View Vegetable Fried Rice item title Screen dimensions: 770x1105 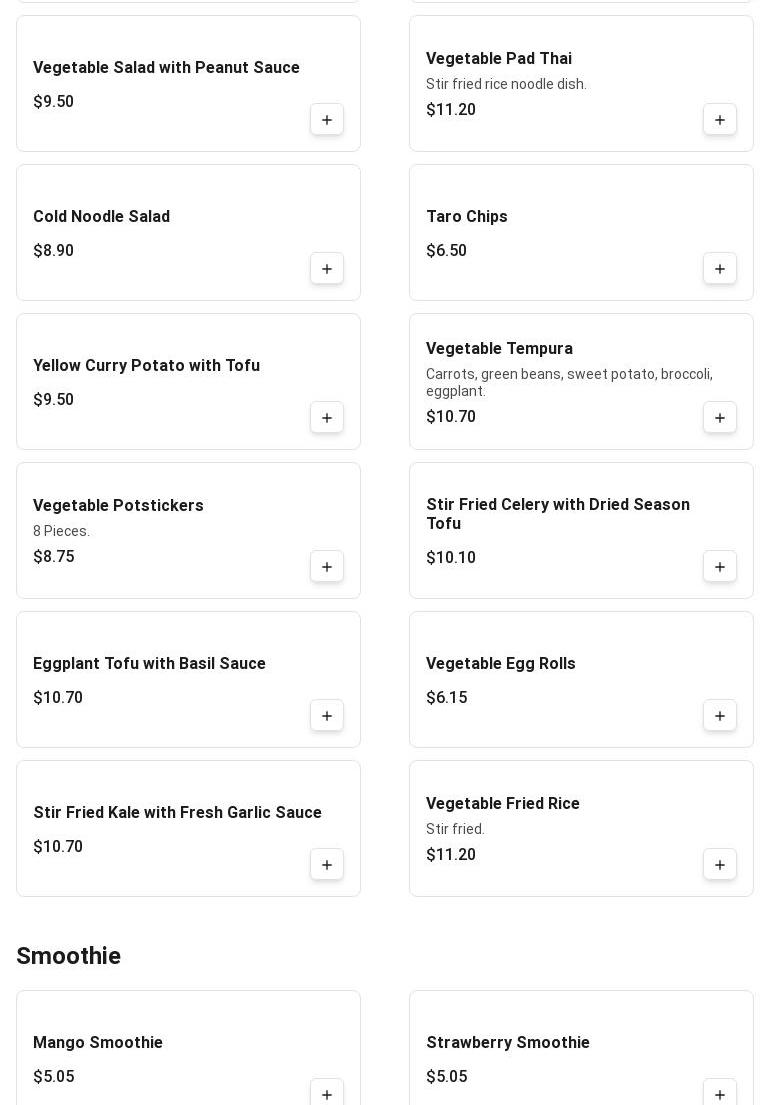[503, 804]
